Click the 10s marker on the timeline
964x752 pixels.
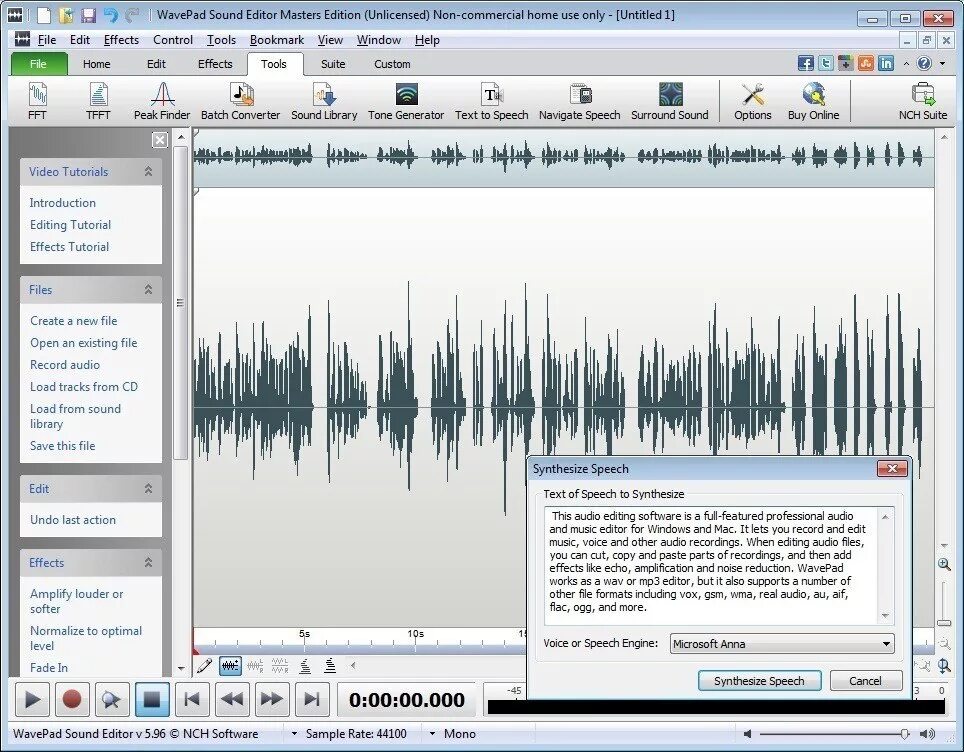(x=415, y=633)
